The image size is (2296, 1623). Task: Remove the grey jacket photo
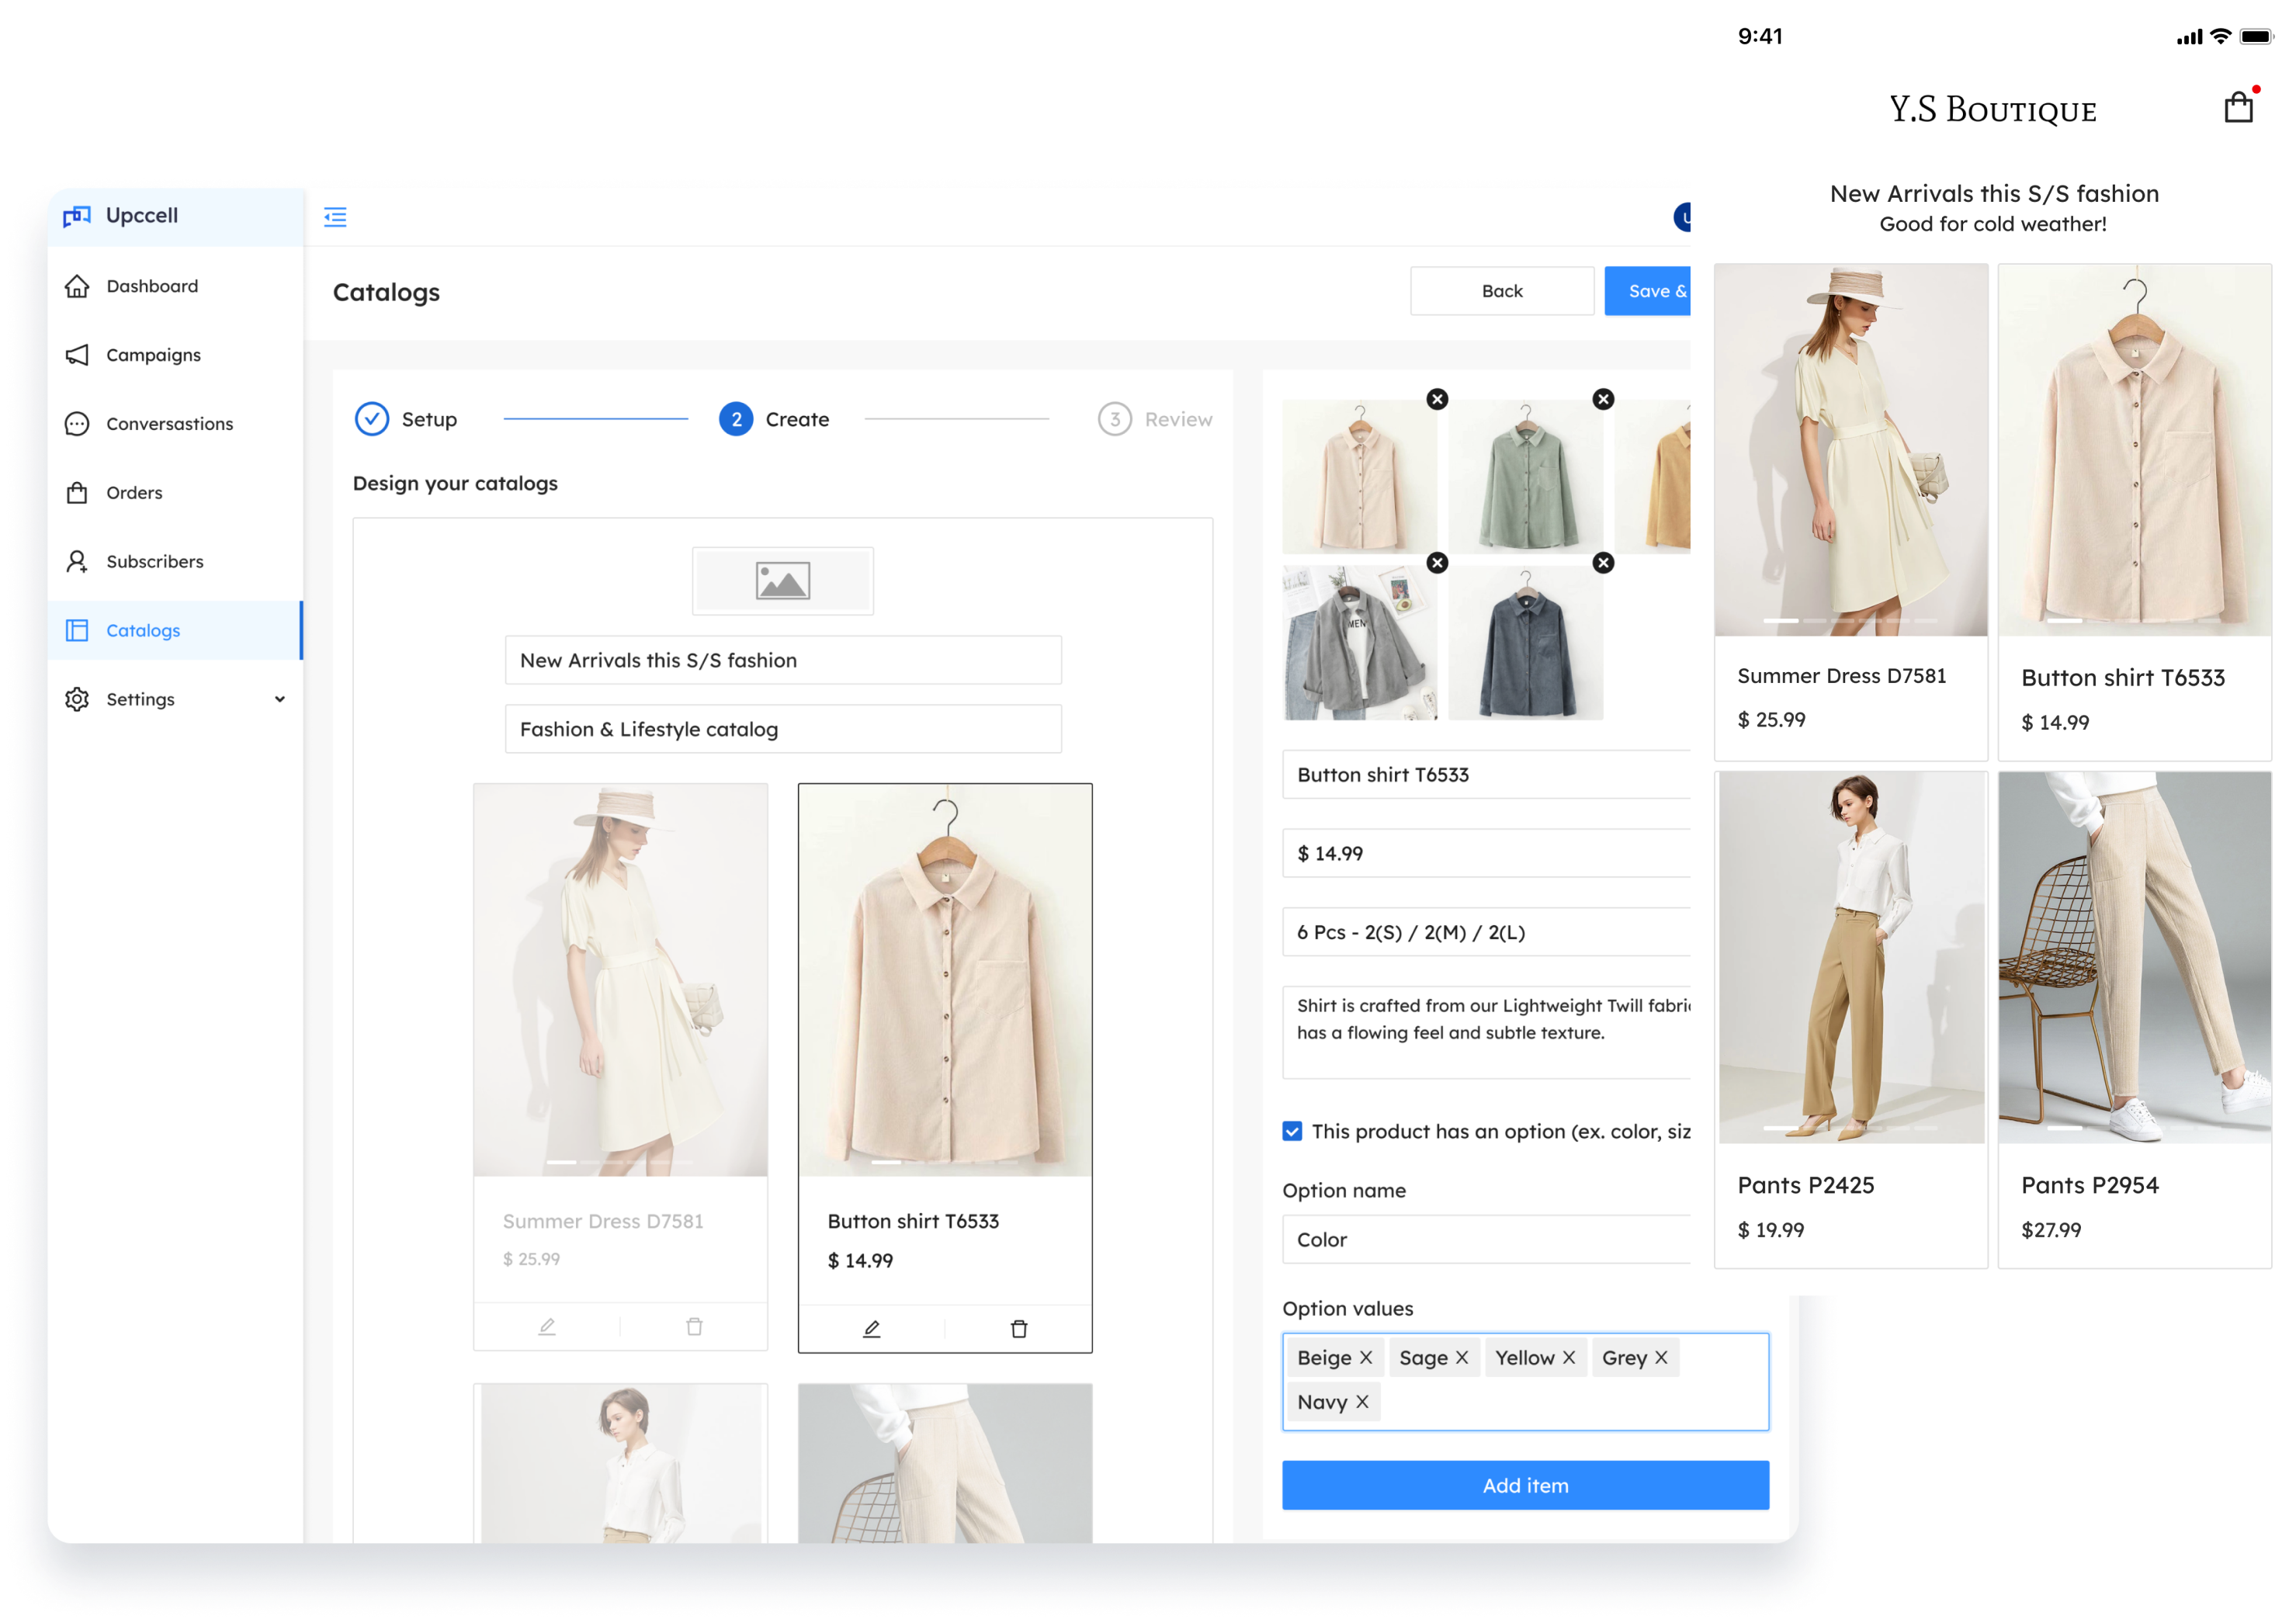pyautogui.click(x=1437, y=563)
